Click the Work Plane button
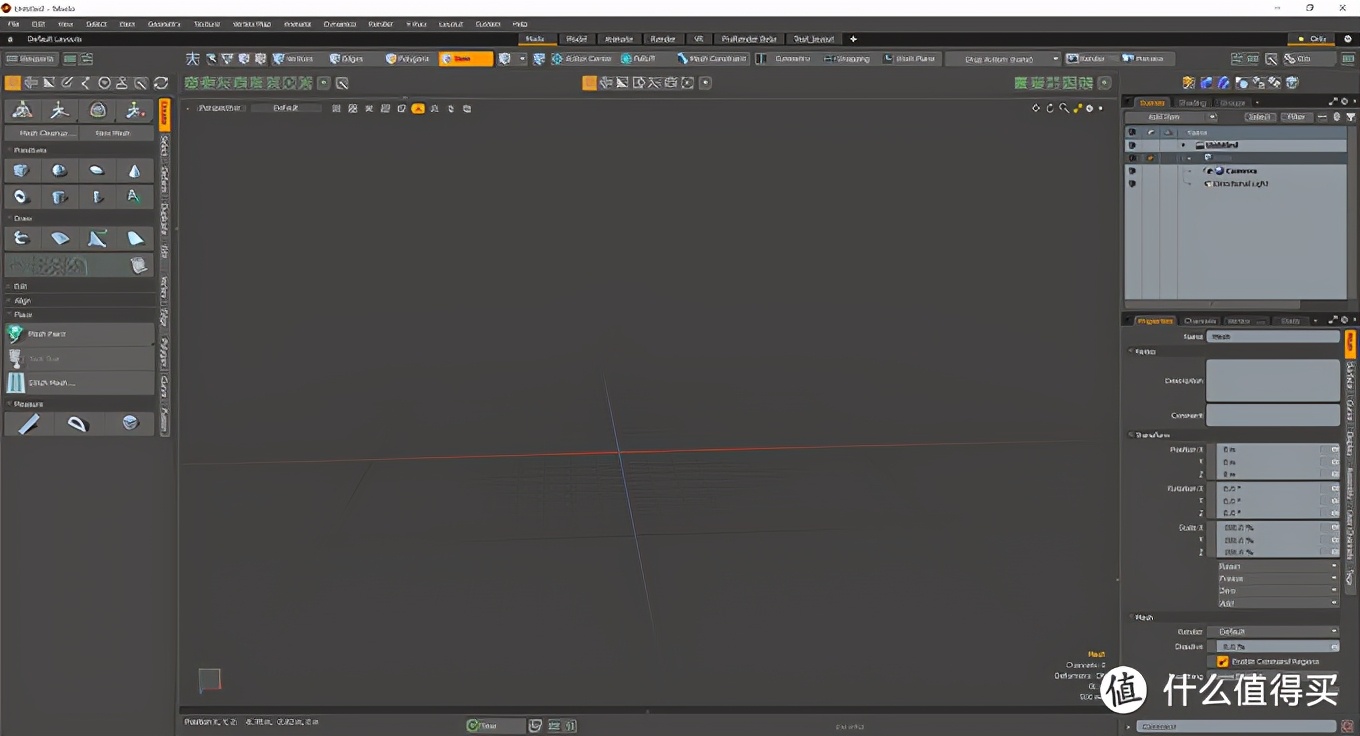The width and height of the screenshot is (1360, 736). click(x=909, y=59)
